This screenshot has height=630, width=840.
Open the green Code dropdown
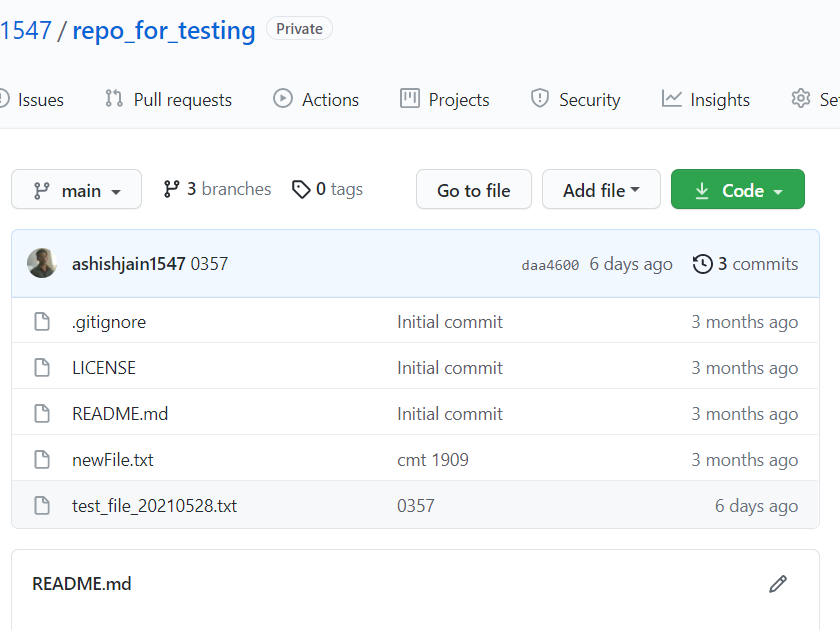click(x=737, y=189)
